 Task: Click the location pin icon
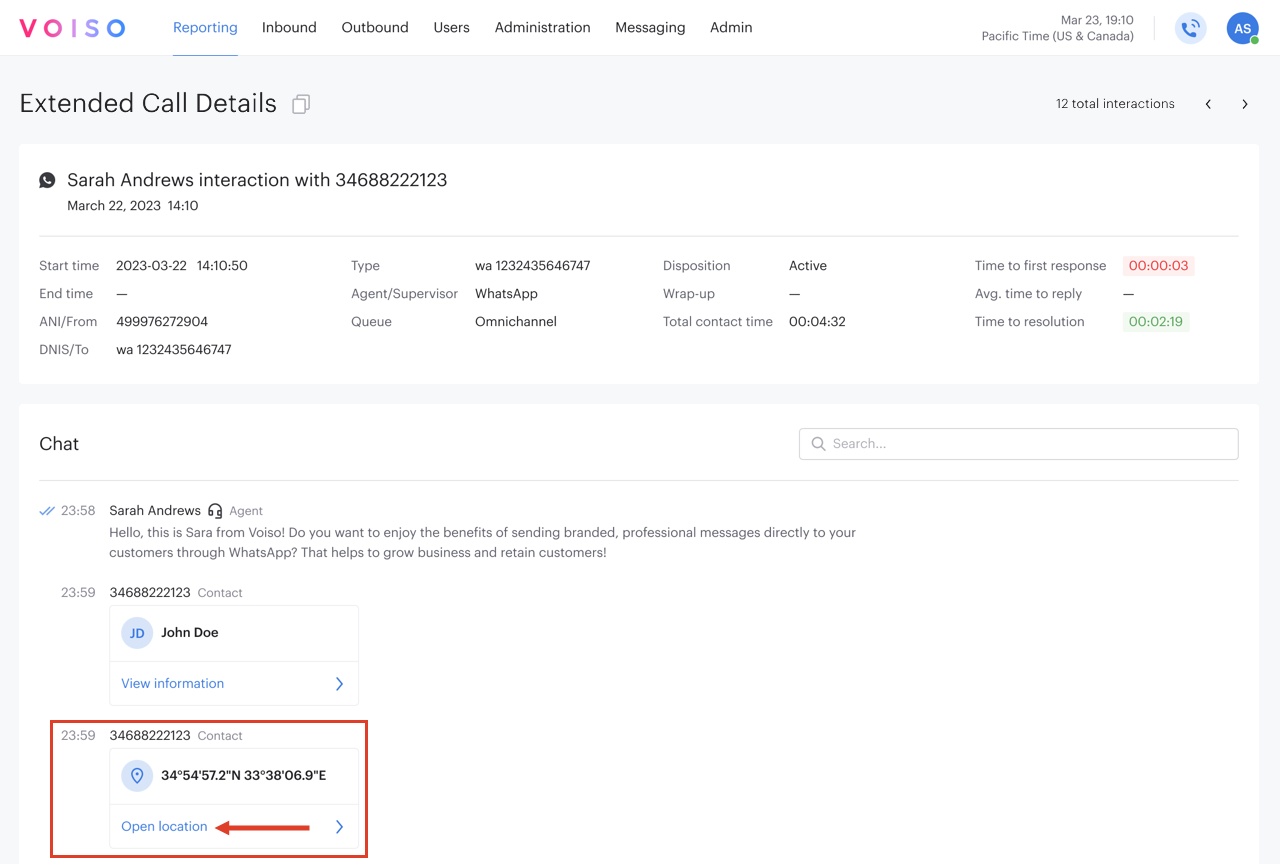coord(137,776)
